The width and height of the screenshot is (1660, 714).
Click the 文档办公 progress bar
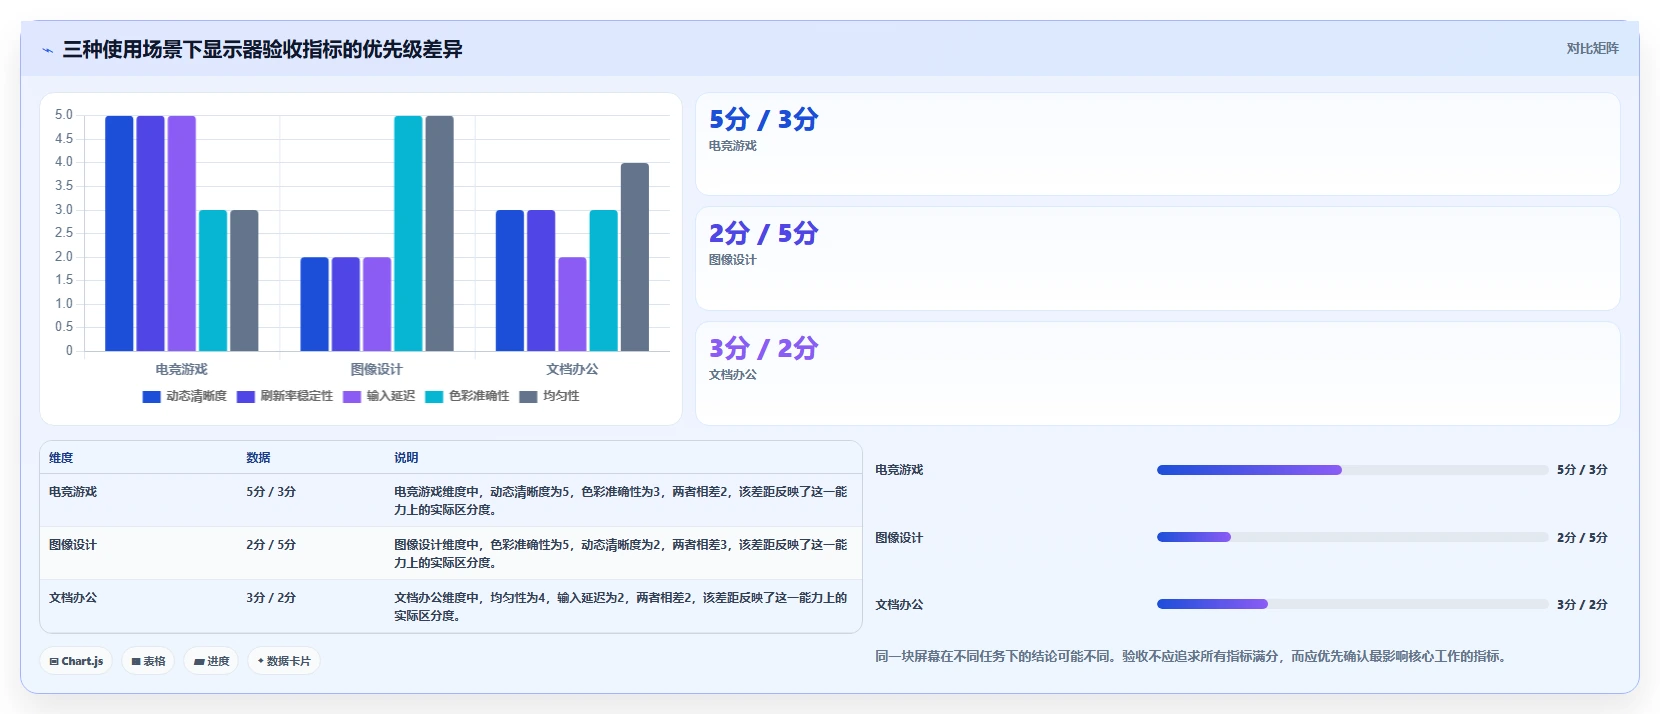click(x=1352, y=604)
